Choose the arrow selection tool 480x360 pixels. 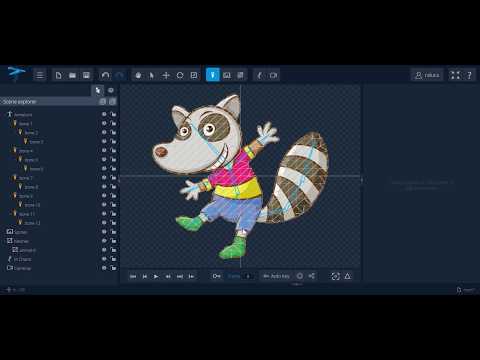pyautogui.click(x=152, y=75)
